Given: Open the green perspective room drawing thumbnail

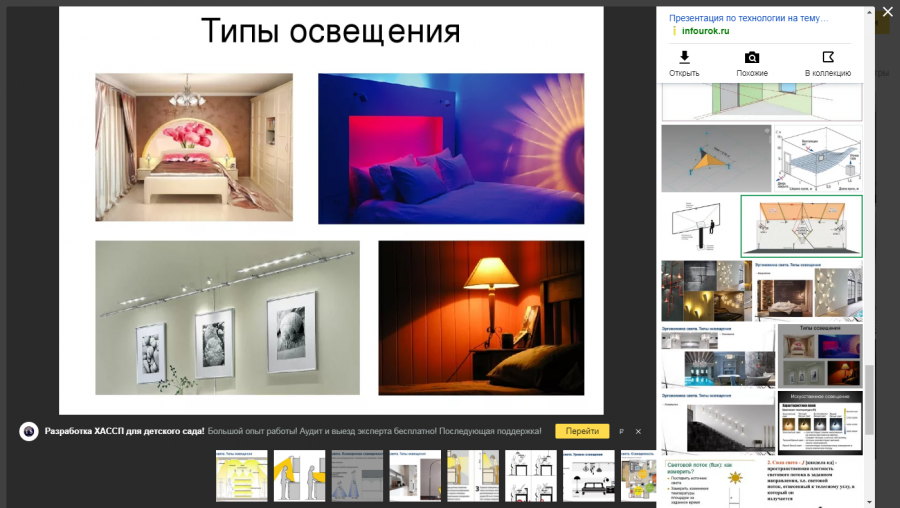Looking at the screenshot, I should click(762, 102).
